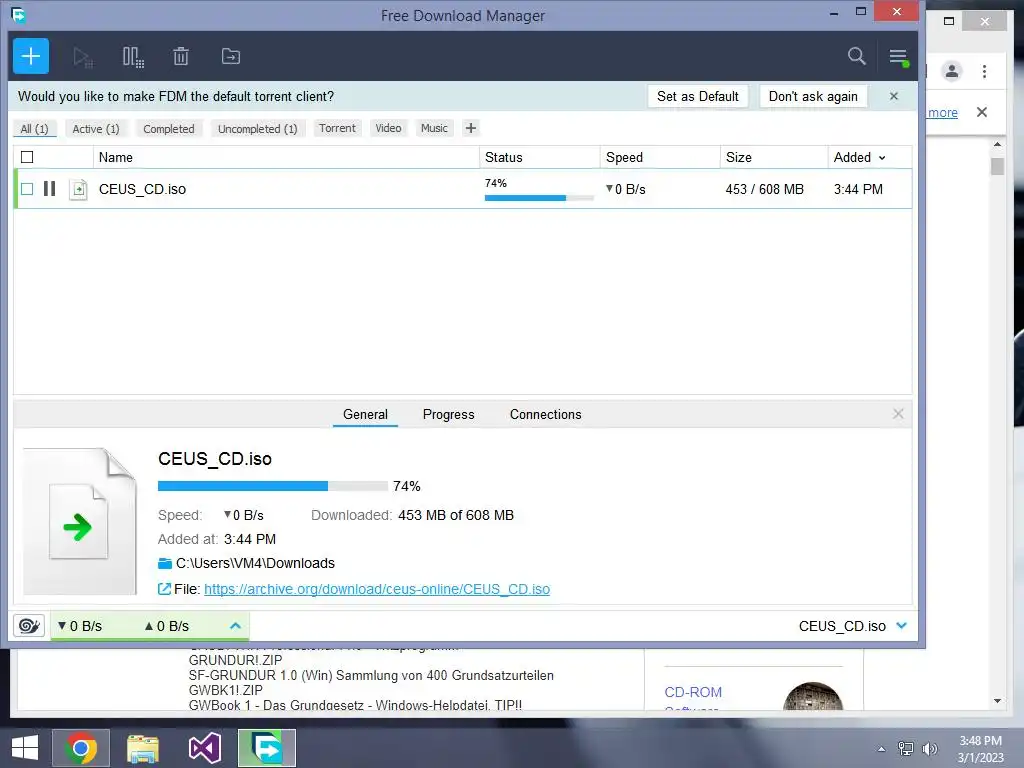Select the Video filter tab
Image resolution: width=1024 pixels, height=768 pixels.
(389, 128)
